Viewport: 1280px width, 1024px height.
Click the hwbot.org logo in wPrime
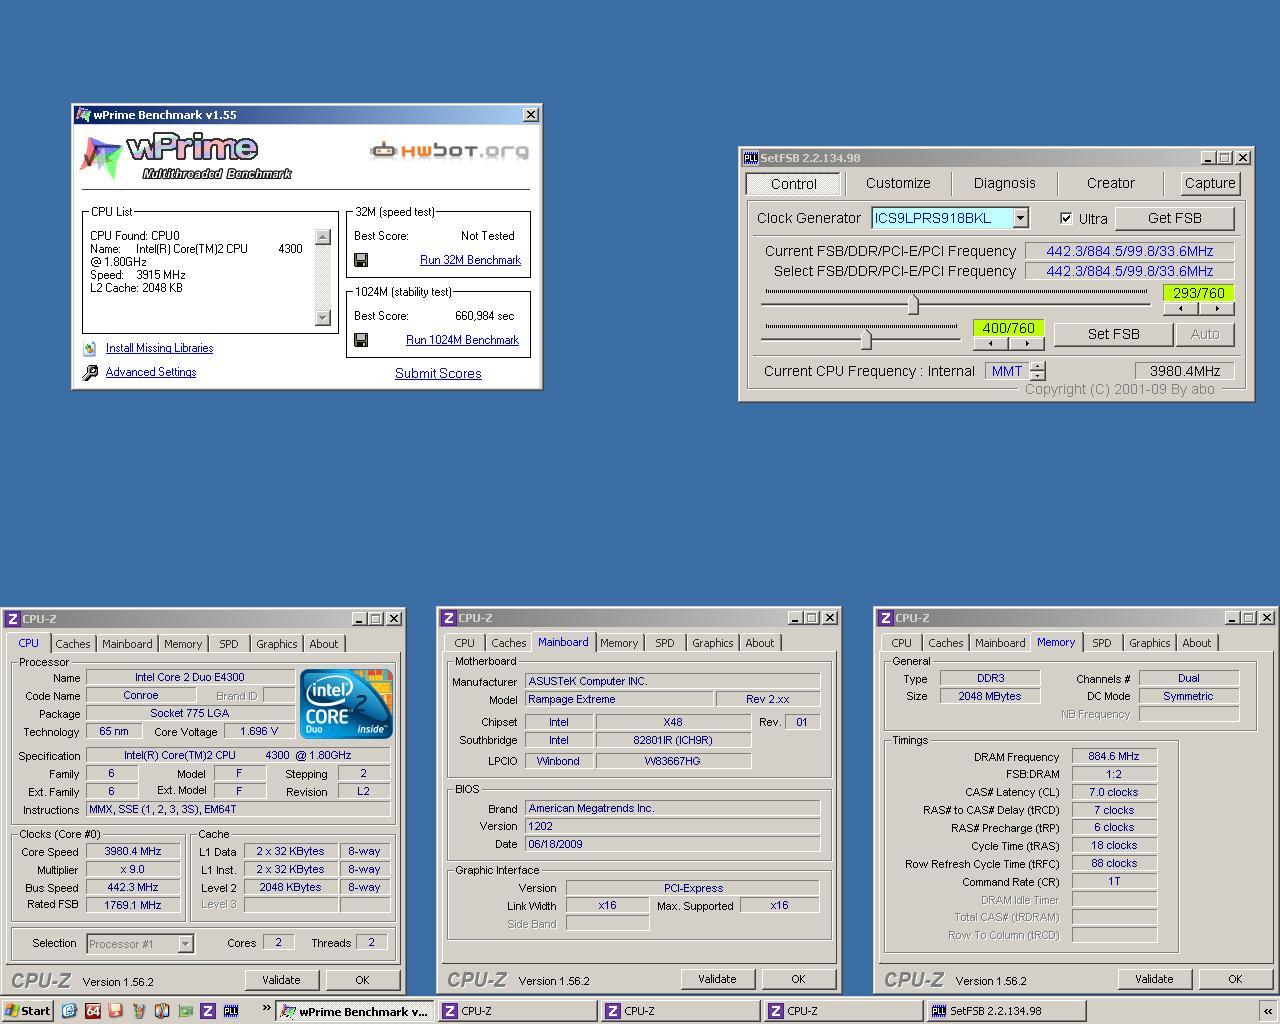click(x=449, y=151)
